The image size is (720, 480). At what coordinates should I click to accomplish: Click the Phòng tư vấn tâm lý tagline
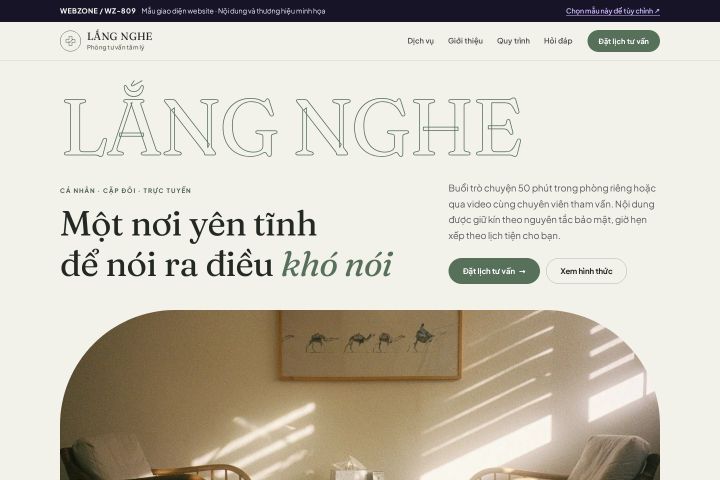pyautogui.click(x=115, y=47)
